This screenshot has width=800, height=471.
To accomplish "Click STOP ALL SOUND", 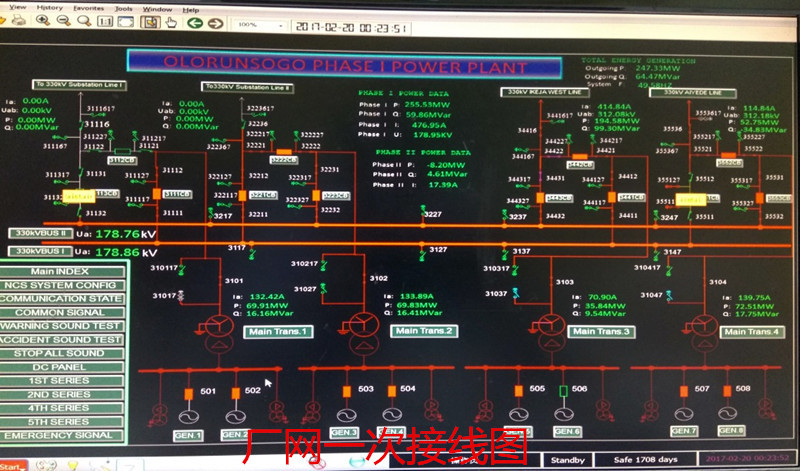I will pos(61,353).
